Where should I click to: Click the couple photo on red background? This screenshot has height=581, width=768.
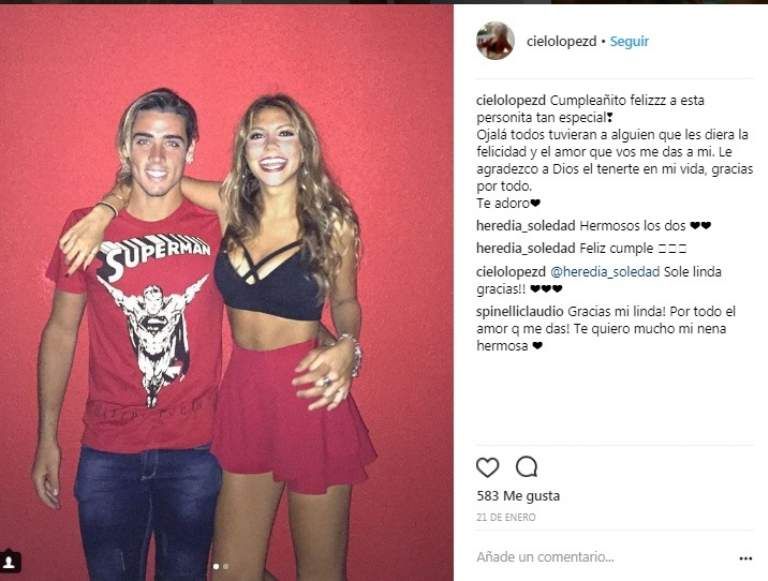point(226,292)
